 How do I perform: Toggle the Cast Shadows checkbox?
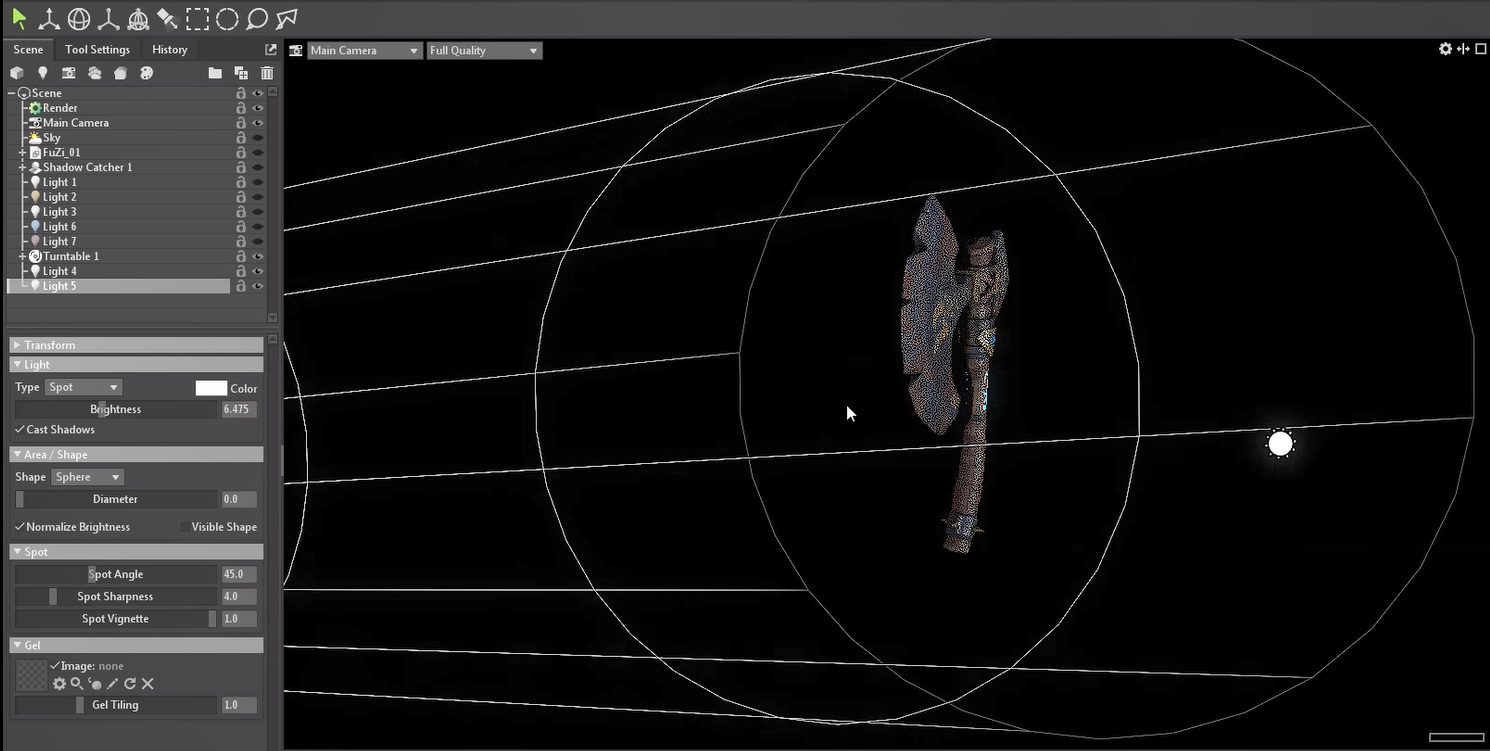pos(20,430)
